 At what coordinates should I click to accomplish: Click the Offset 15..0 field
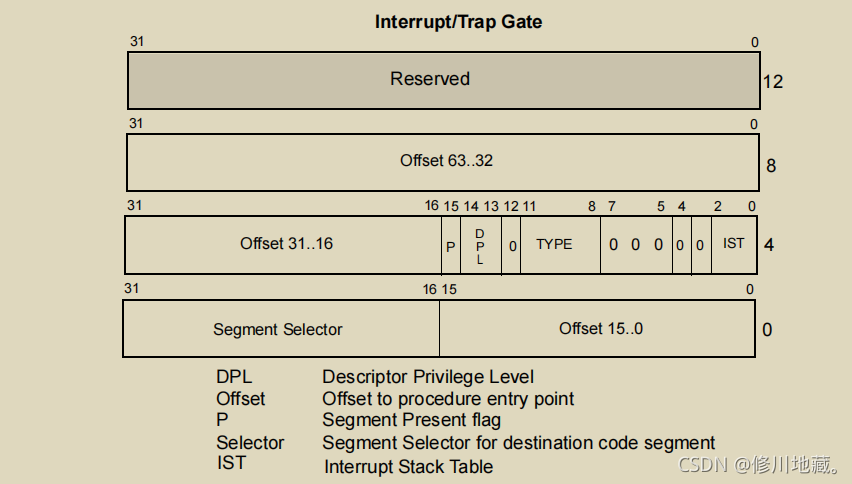point(597,329)
